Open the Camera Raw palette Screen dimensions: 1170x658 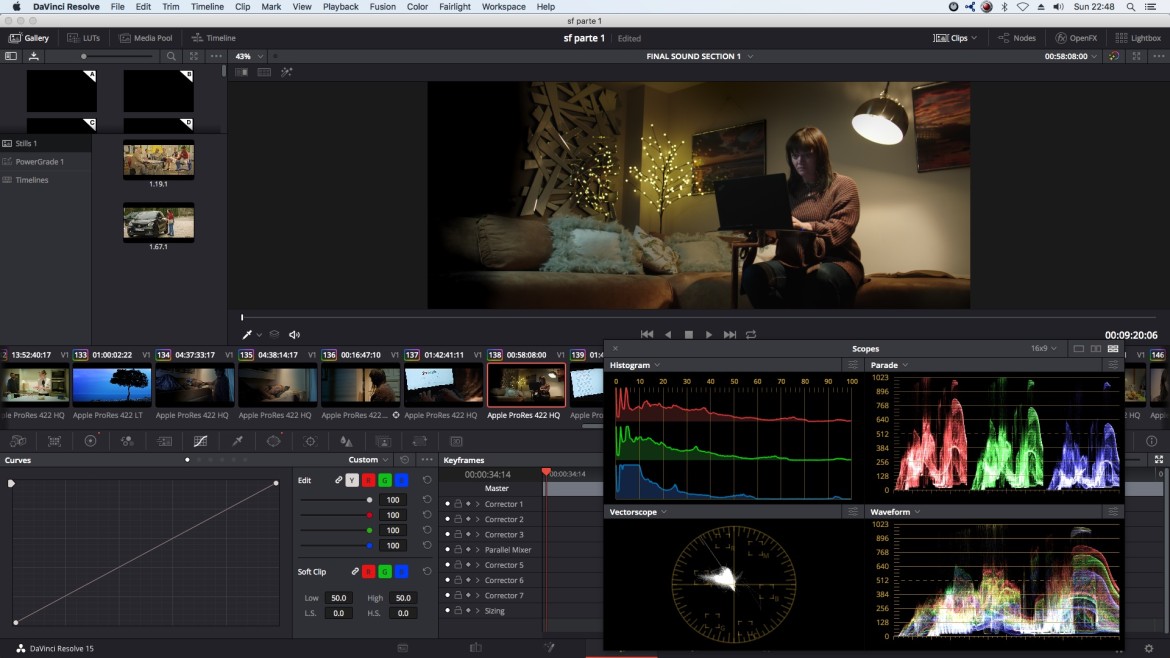click(18, 442)
